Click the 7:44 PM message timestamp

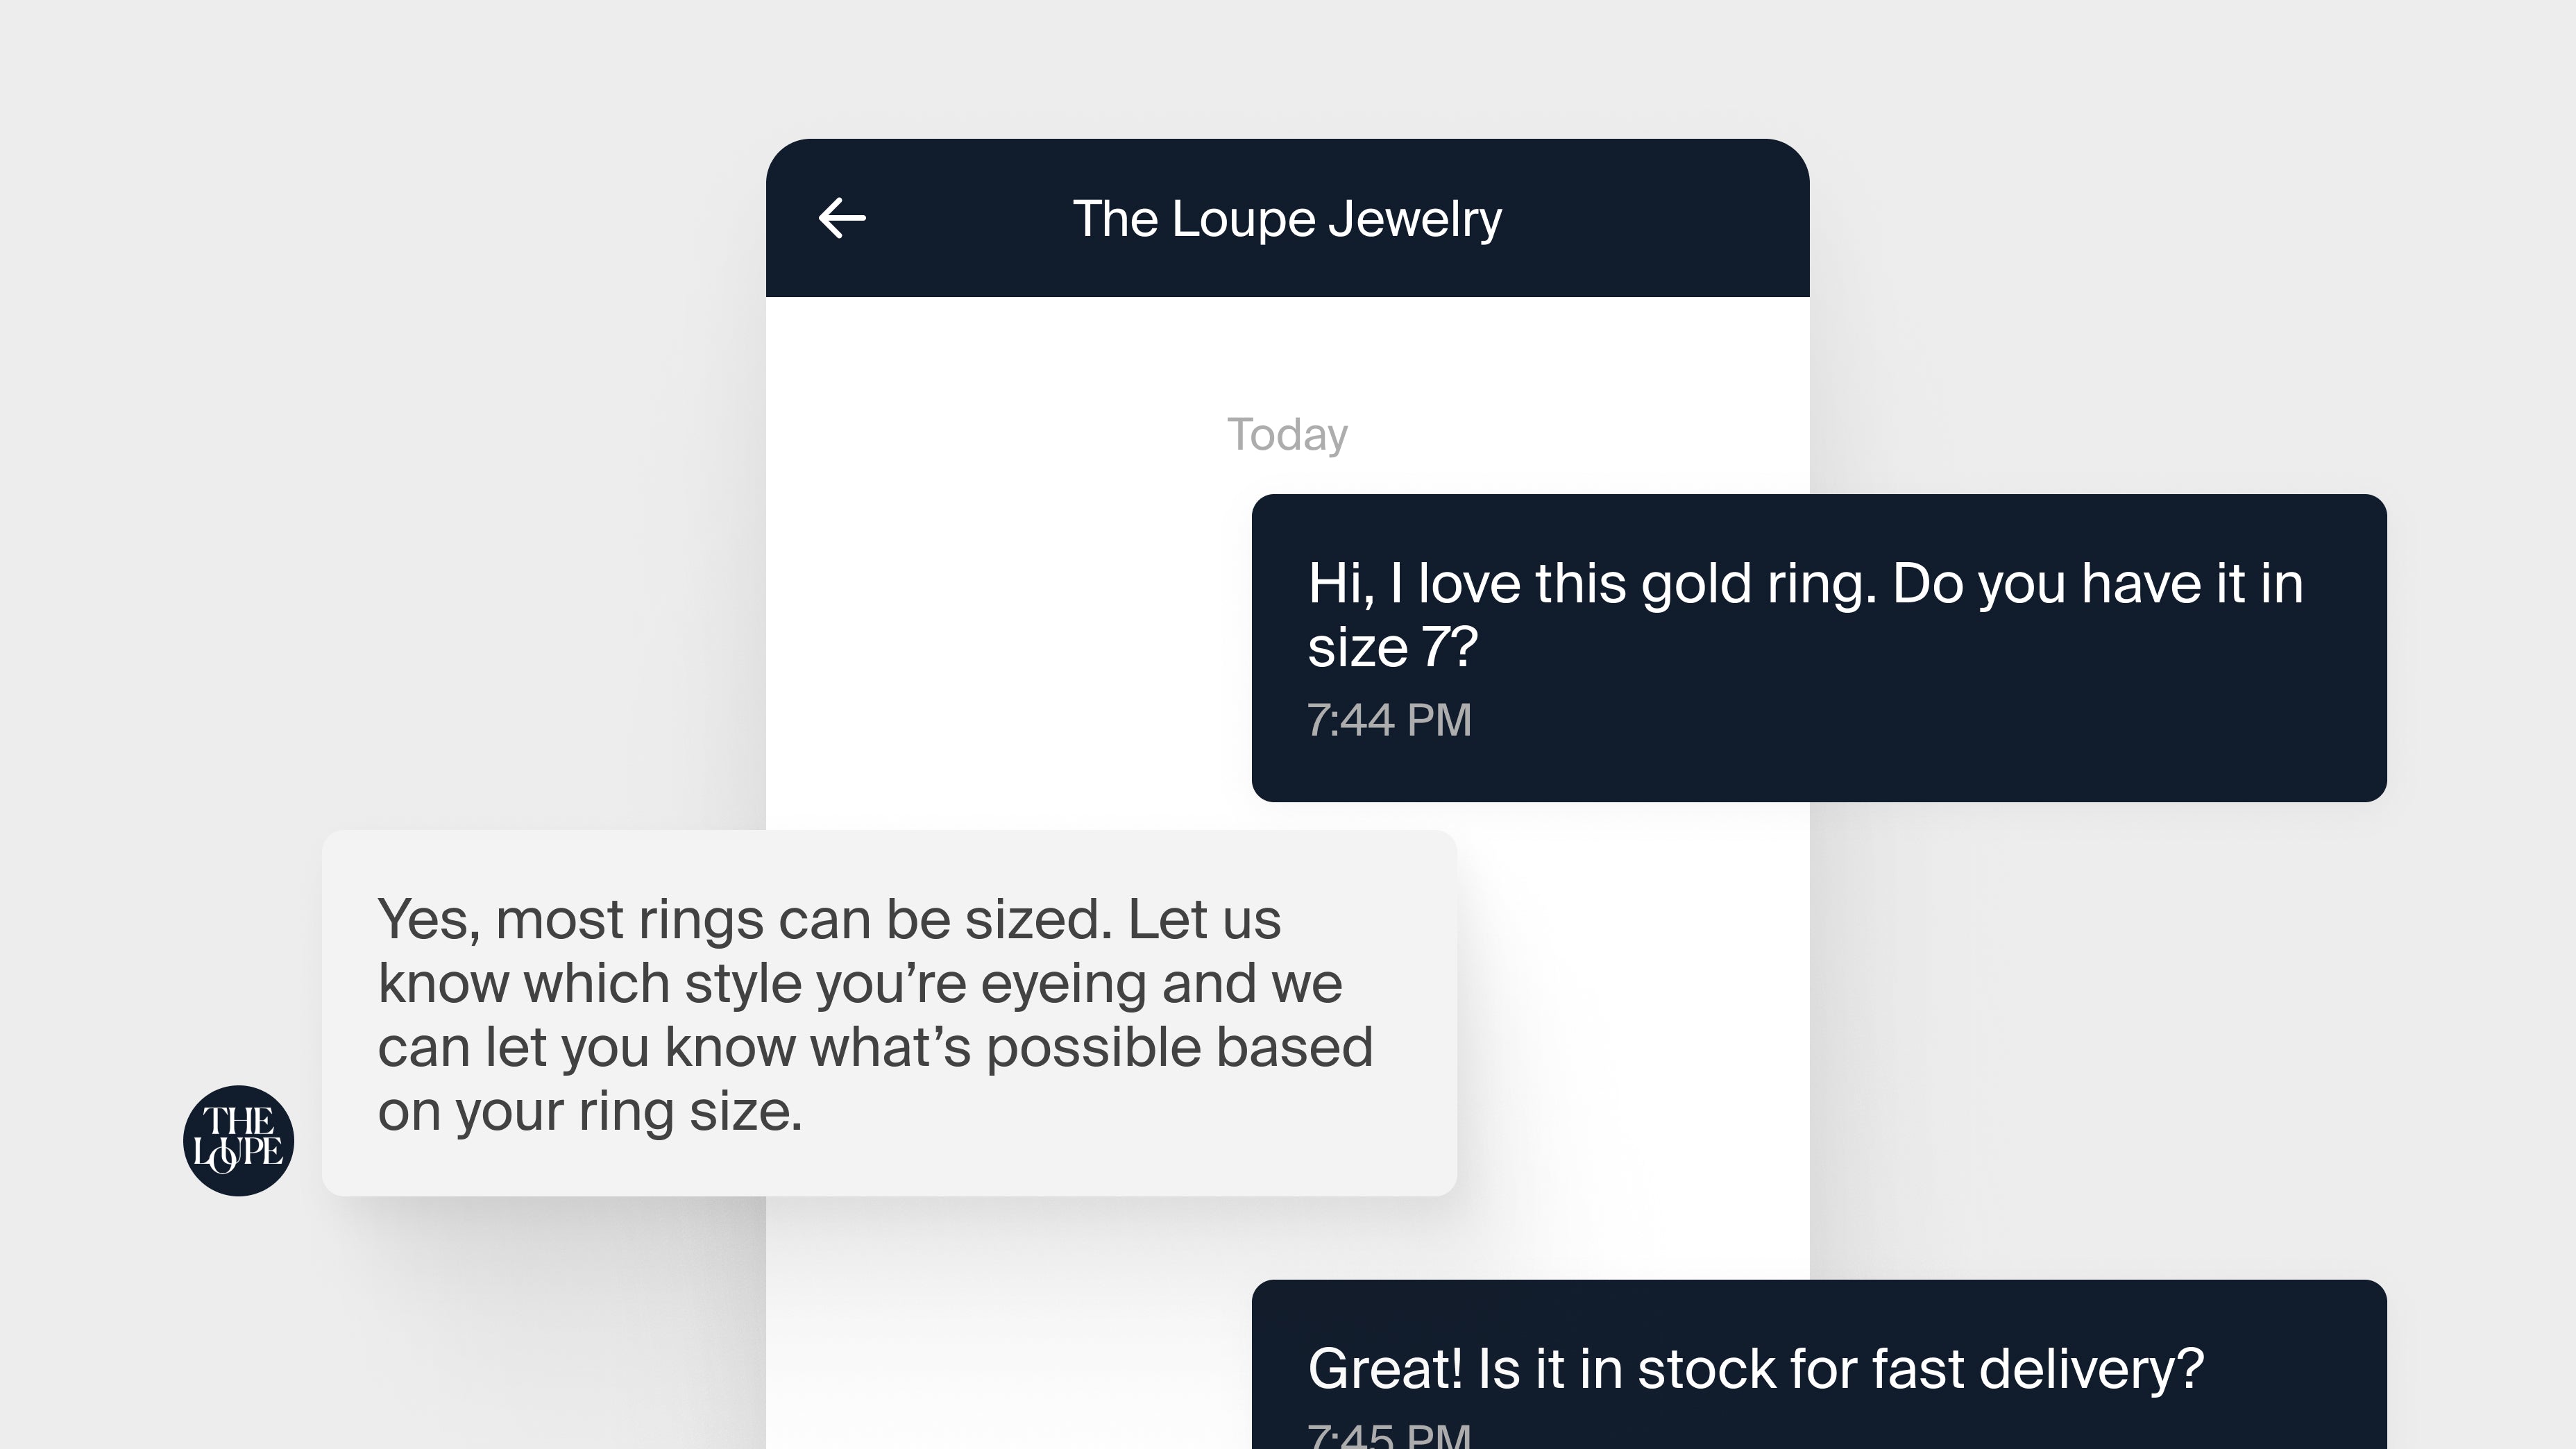(1389, 720)
